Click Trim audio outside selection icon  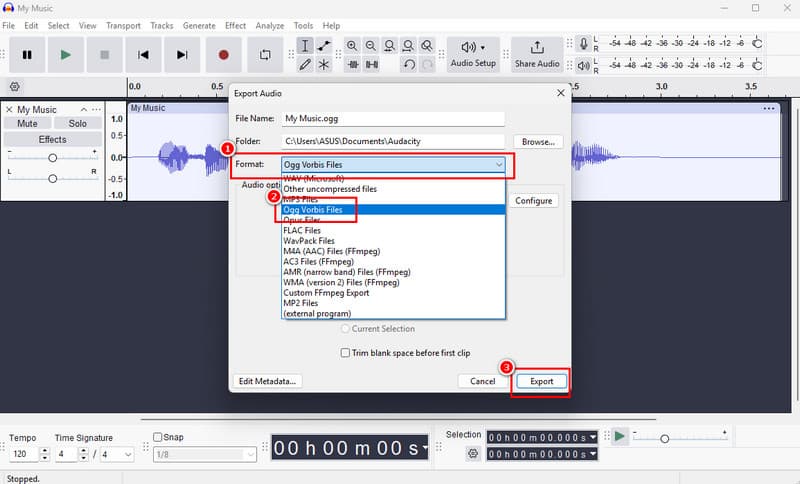pyautogui.click(x=353, y=65)
